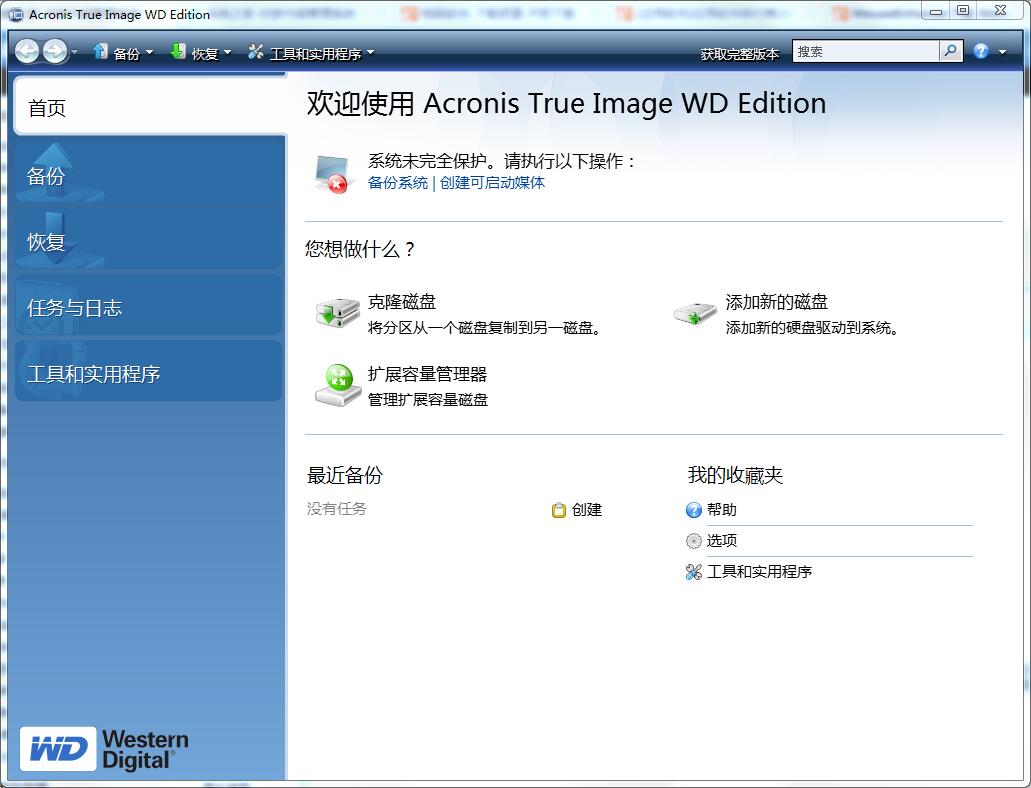Expand the 工具和实用程序 toolbar dropdown arrow
The height and width of the screenshot is (788, 1031).
click(370, 52)
